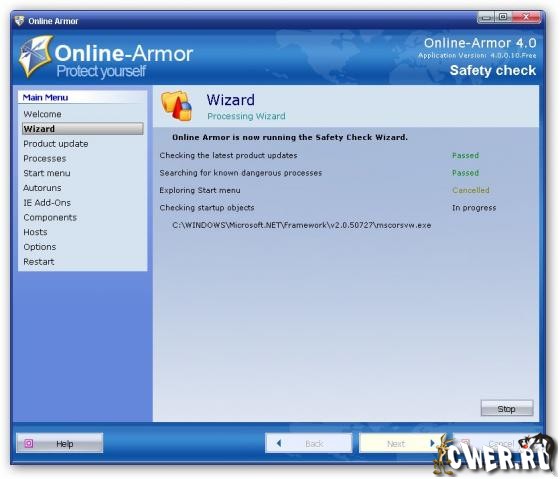
Task: Click the Back left arrow icon
Action: 279,443
